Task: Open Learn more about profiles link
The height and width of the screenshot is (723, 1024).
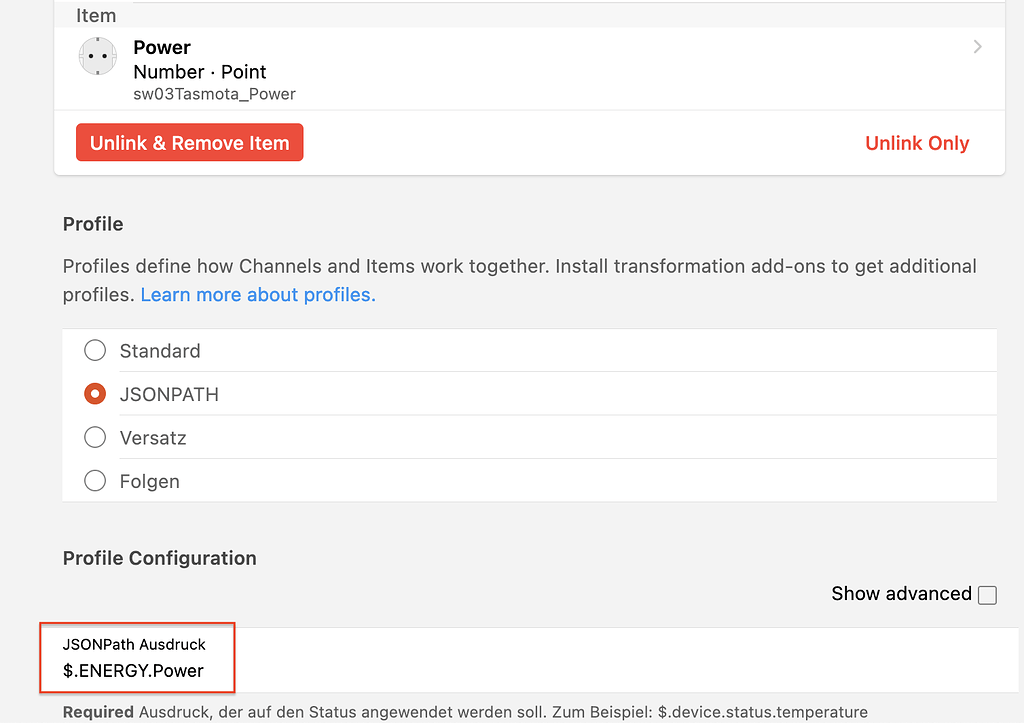Action: coord(257,294)
